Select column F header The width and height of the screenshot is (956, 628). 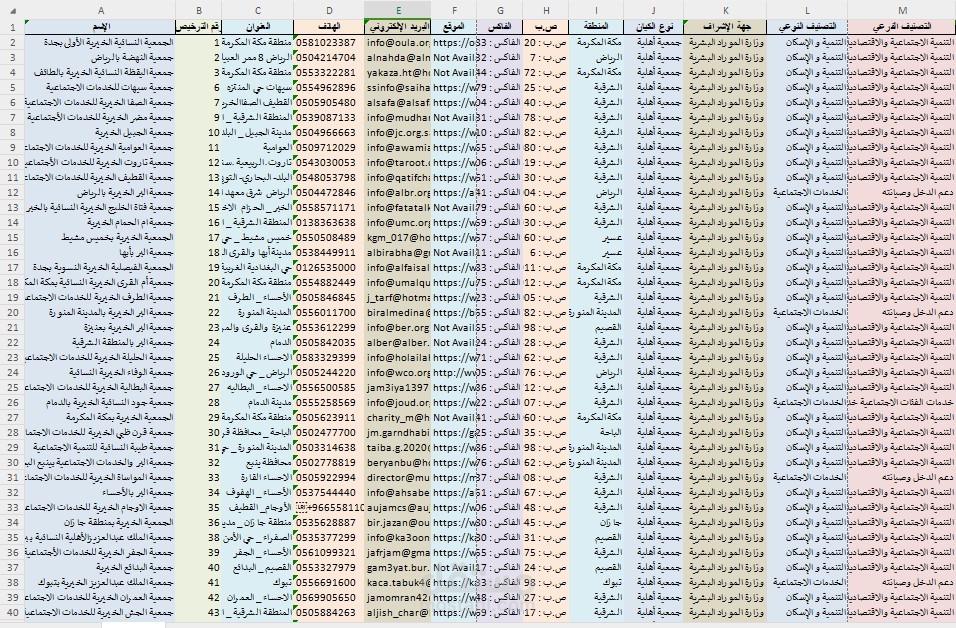(x=454, y=10)
